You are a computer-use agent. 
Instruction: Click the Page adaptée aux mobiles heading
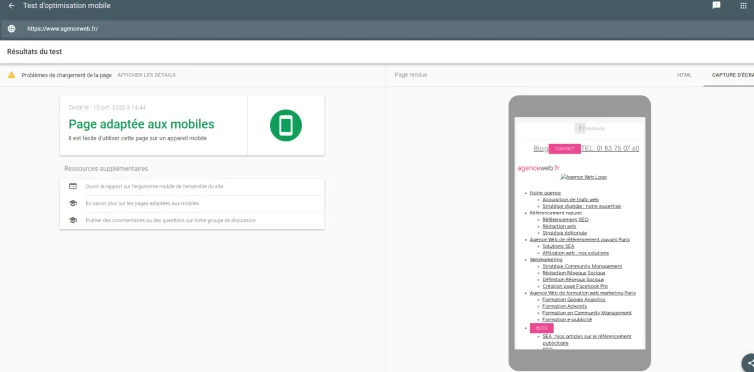click(x=141, y=124)
